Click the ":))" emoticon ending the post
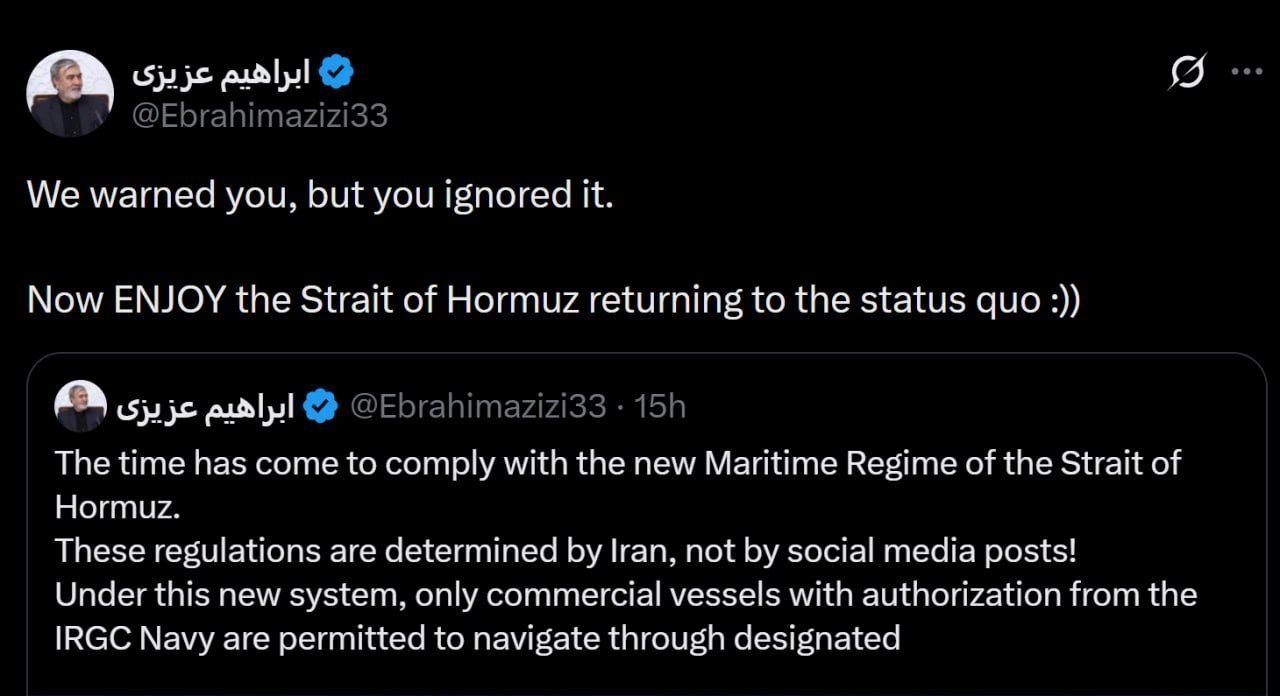The height and width of the screenshot is (696, 1280). pyautogui.click(x=1065, y=300)
